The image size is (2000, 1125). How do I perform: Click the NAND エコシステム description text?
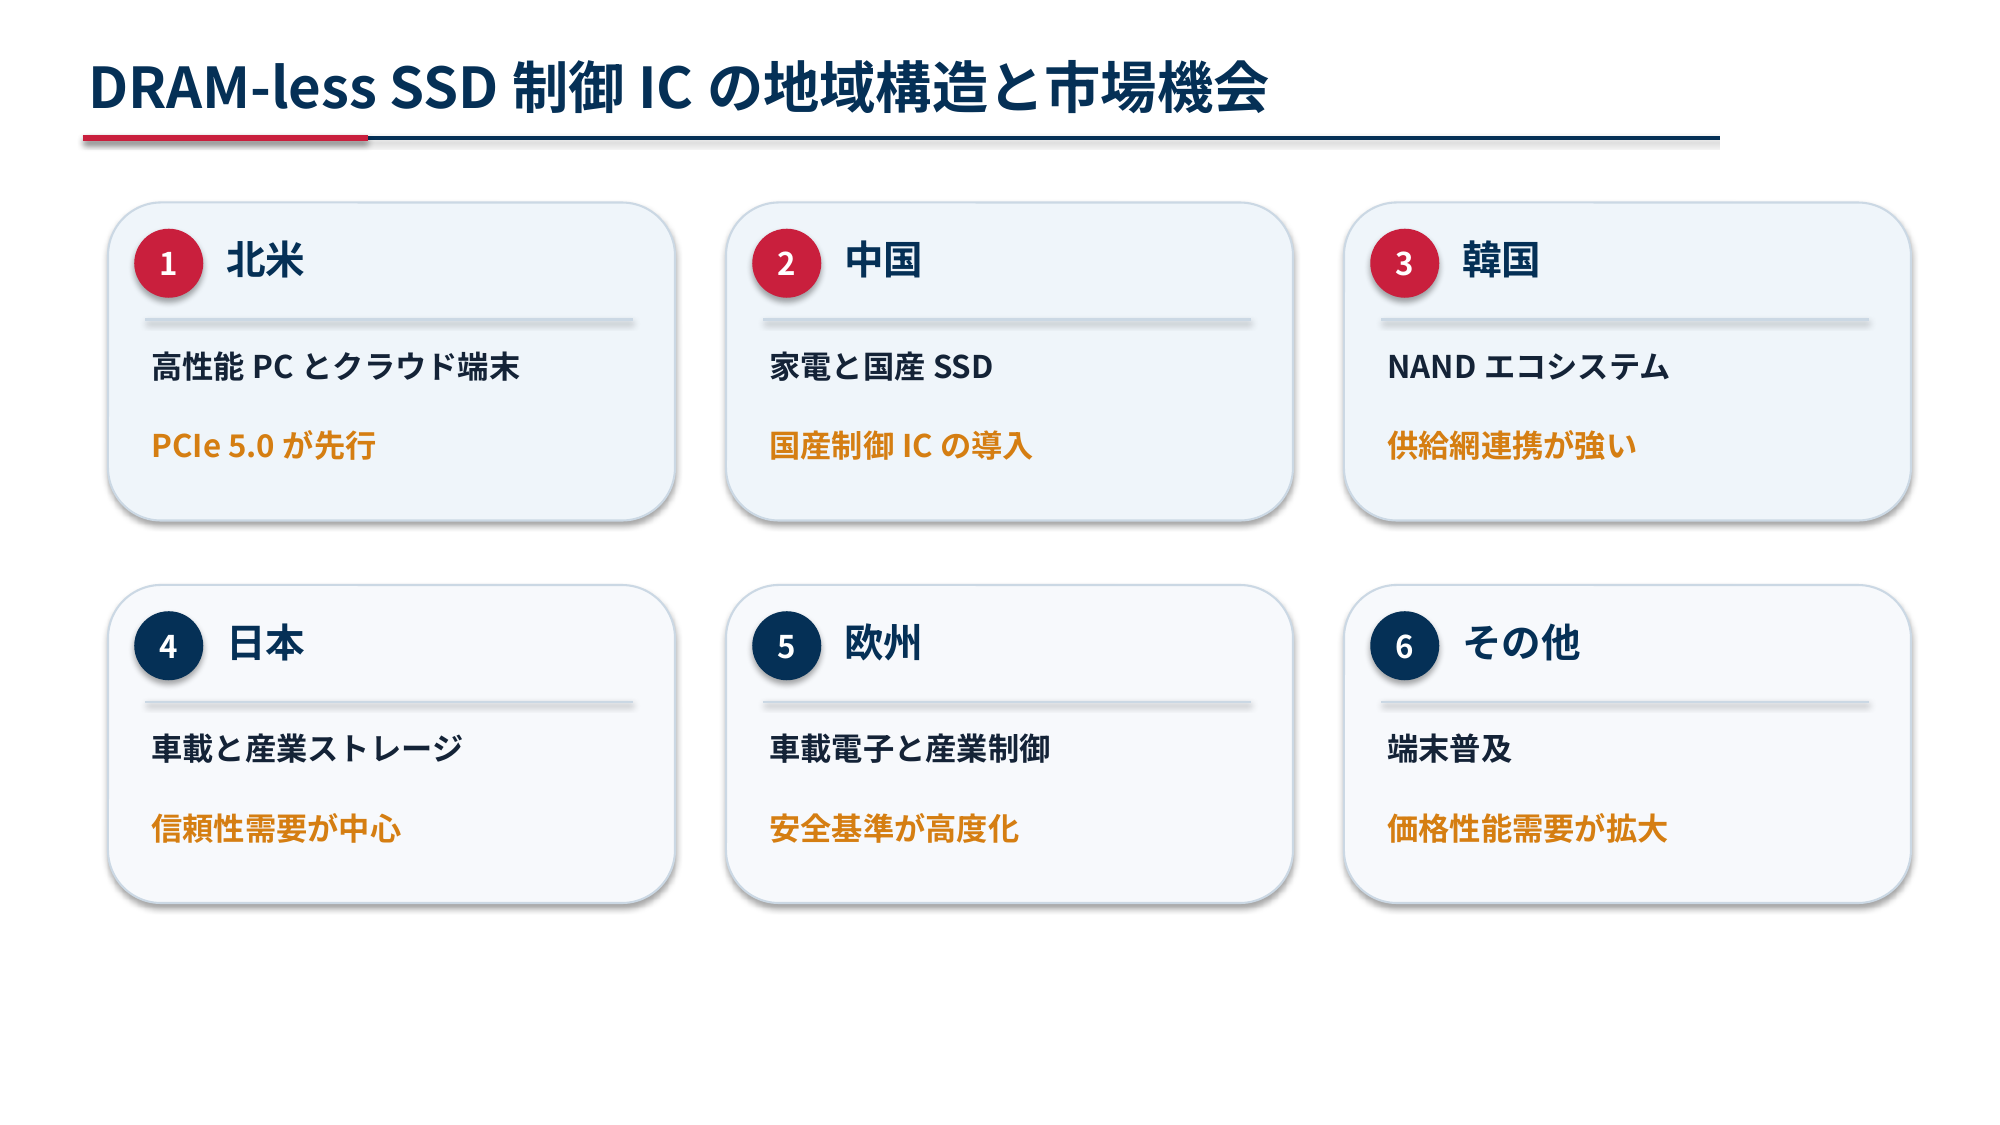[x=1528, y=367]
